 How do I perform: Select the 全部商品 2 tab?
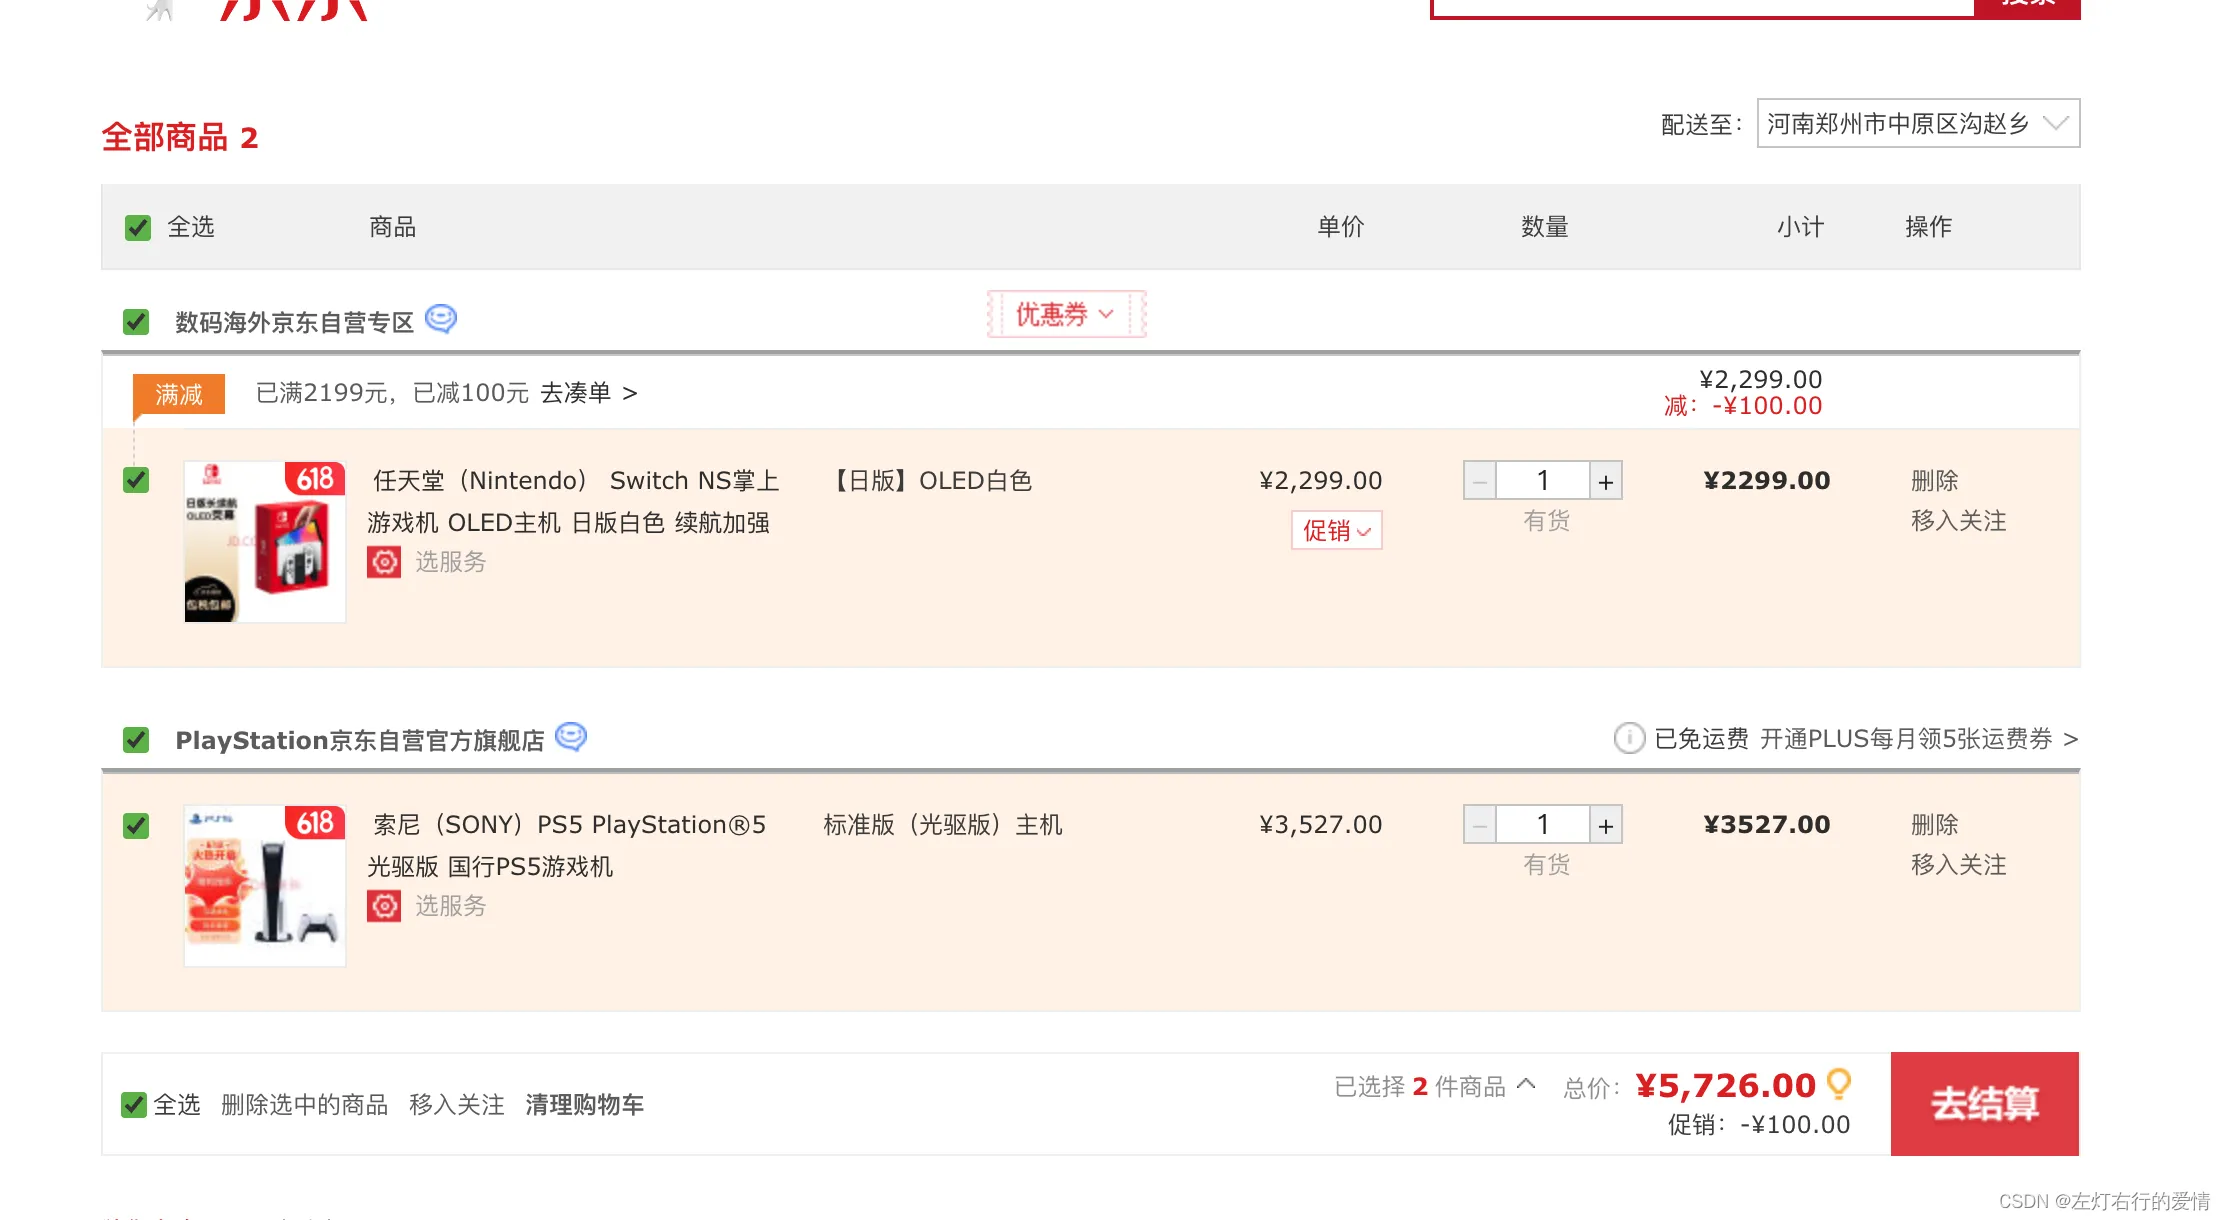pyautogui.click(x=180, y=137)
